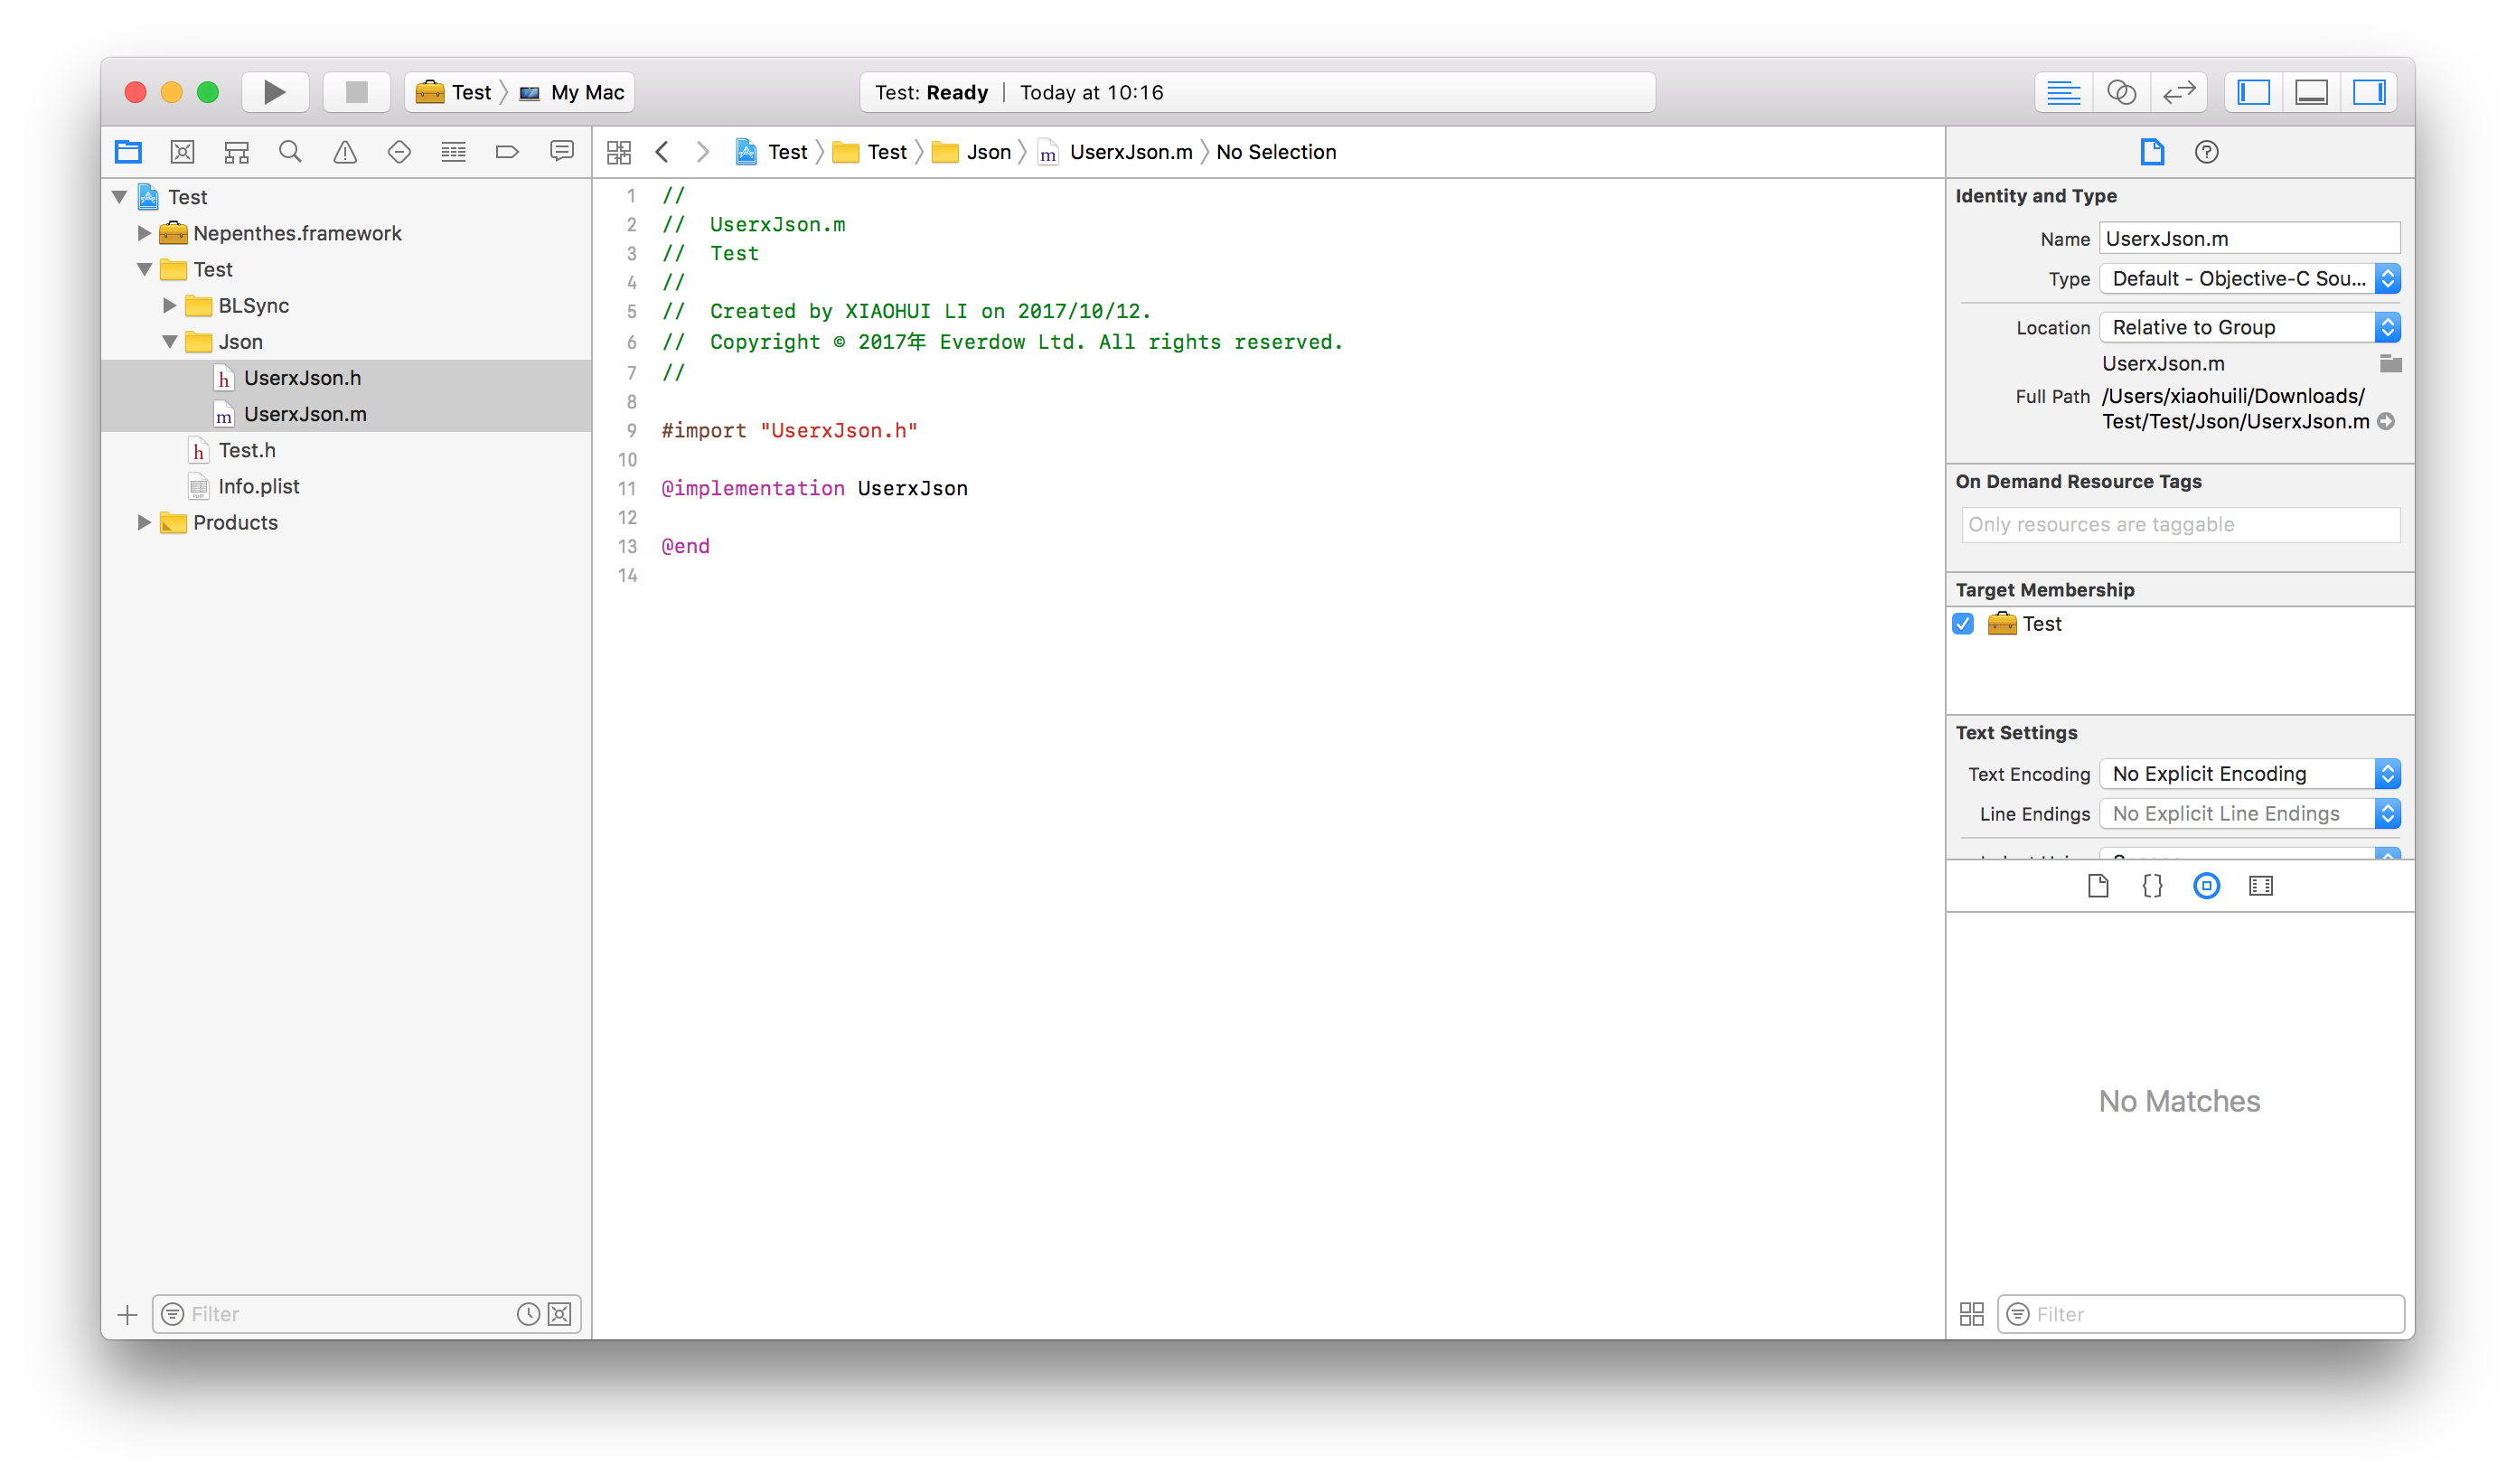Click the add (+) button in navigator
Image resolution: width=2516 pixels, height=1484 pixels.
pos(127,1314)
